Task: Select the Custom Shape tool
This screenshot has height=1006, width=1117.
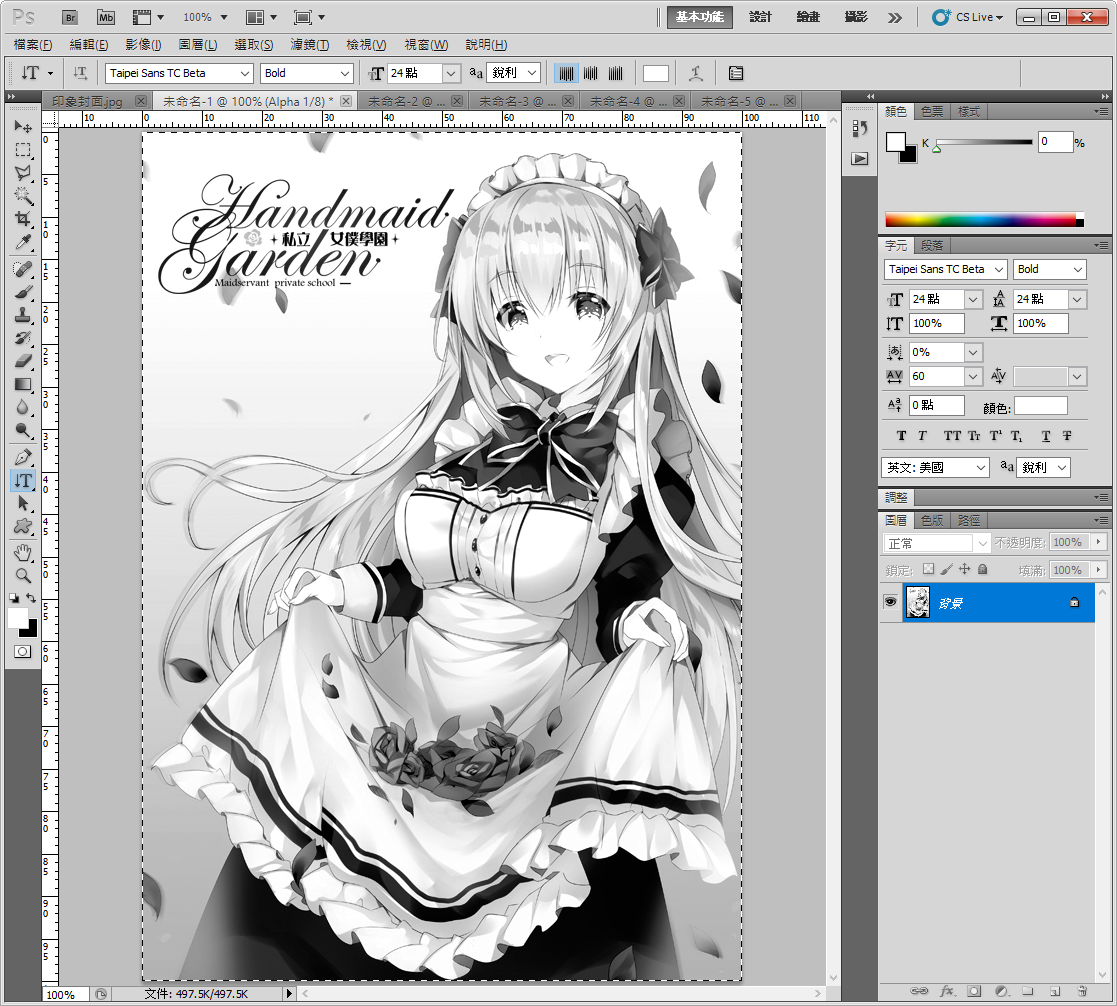Action: tap(23, 526)
